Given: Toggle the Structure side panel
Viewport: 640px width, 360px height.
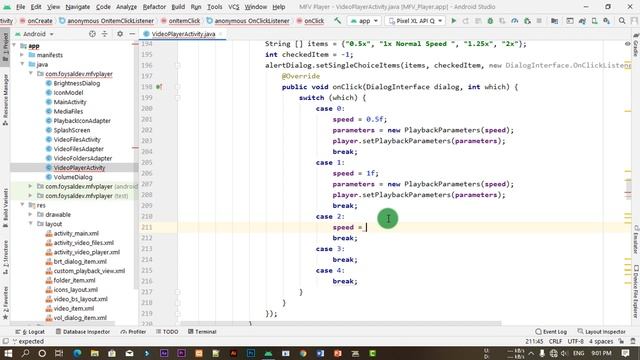Looking at the screenshot, I should click(5, 258).
